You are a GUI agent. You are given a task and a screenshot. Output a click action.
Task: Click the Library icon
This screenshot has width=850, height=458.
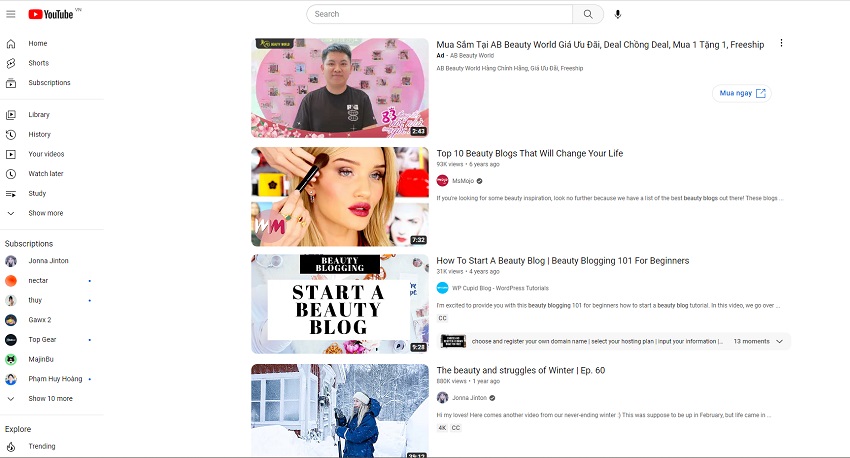point(11,115)
